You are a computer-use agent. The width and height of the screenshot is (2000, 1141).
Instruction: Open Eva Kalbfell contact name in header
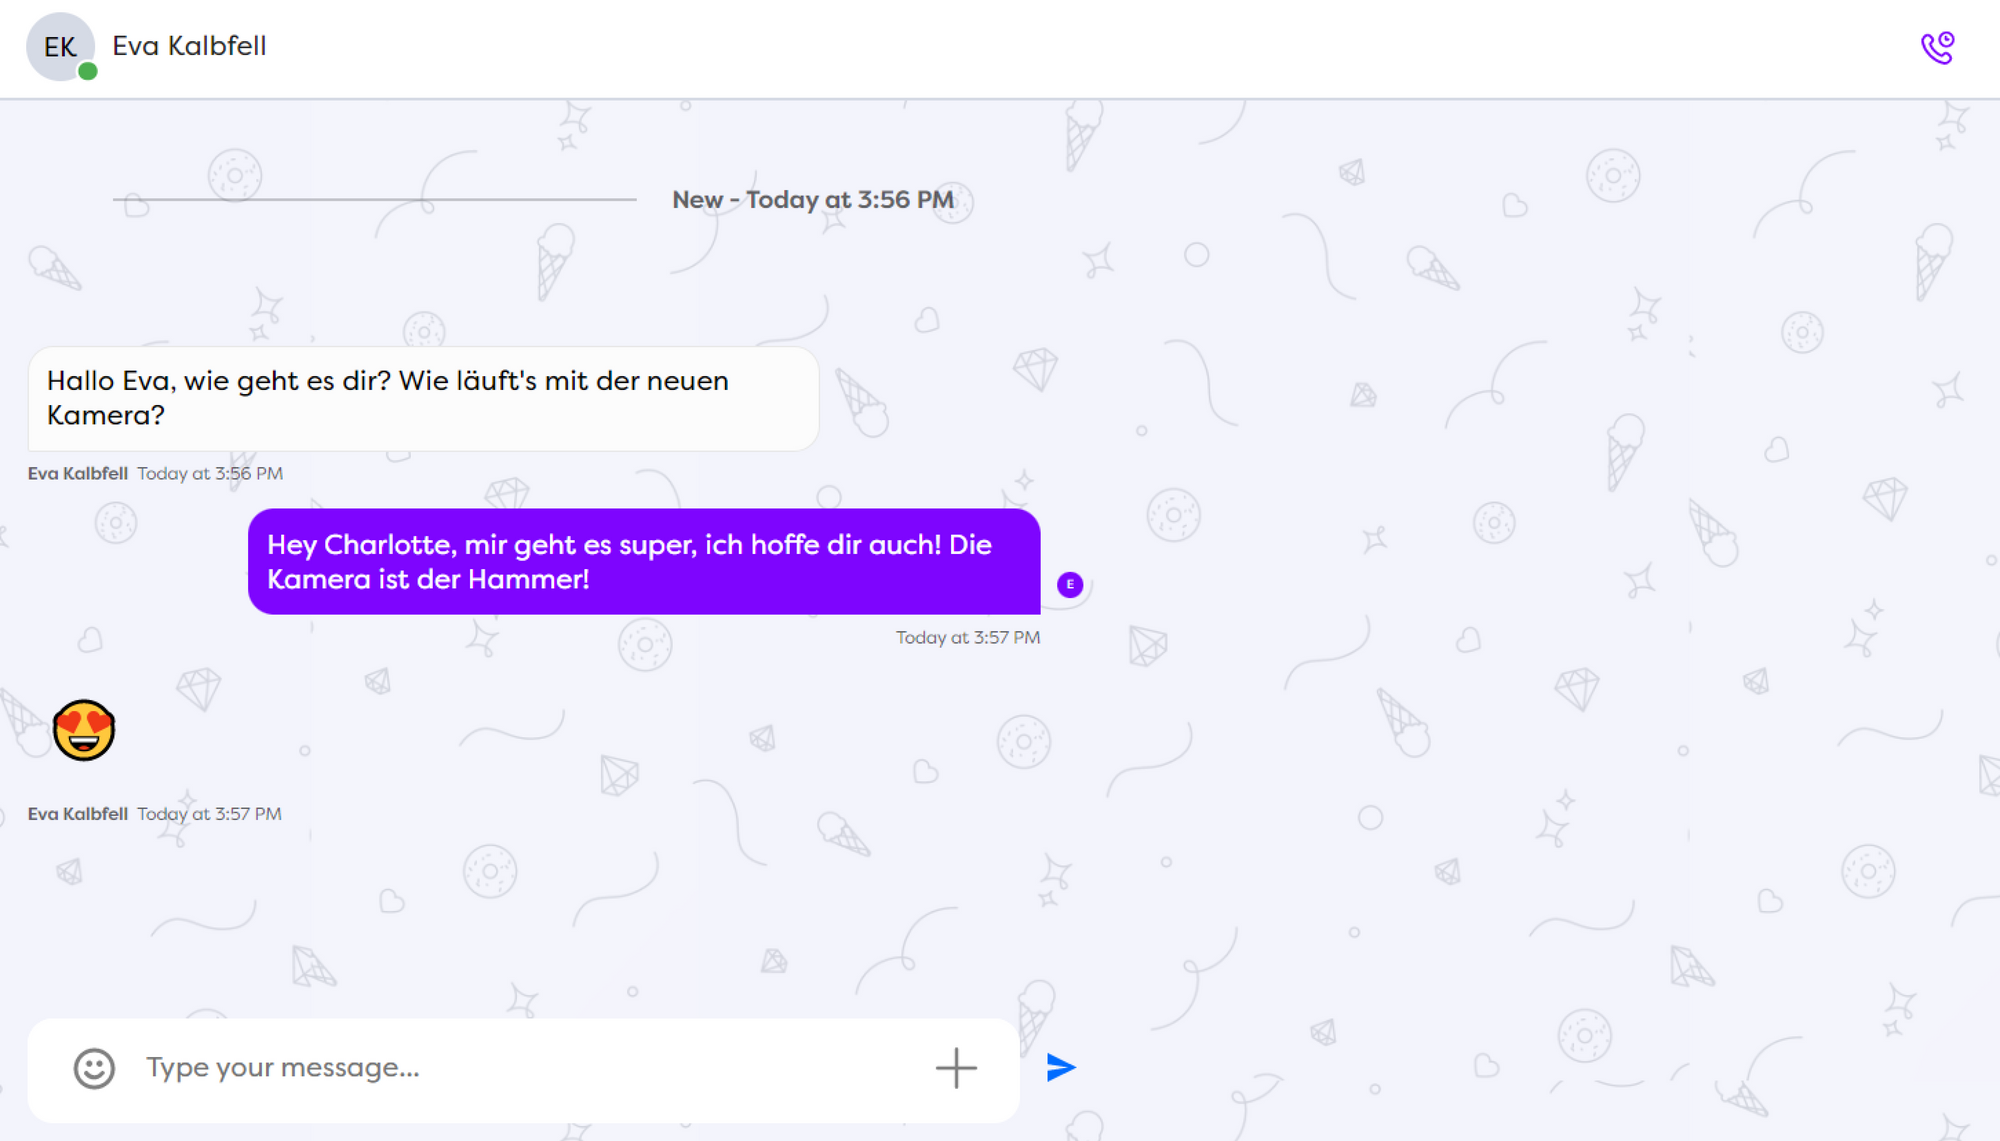[x=189, y=46]
